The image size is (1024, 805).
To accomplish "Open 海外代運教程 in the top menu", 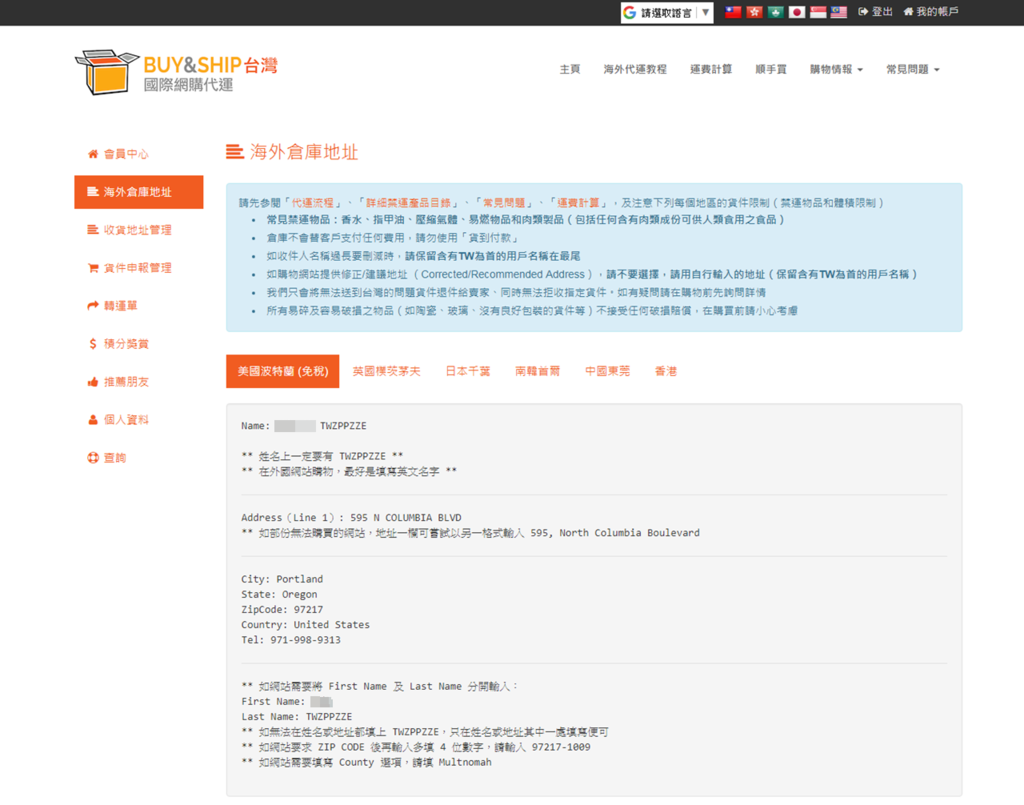I will pyautogui.click(x=635, y=70).
